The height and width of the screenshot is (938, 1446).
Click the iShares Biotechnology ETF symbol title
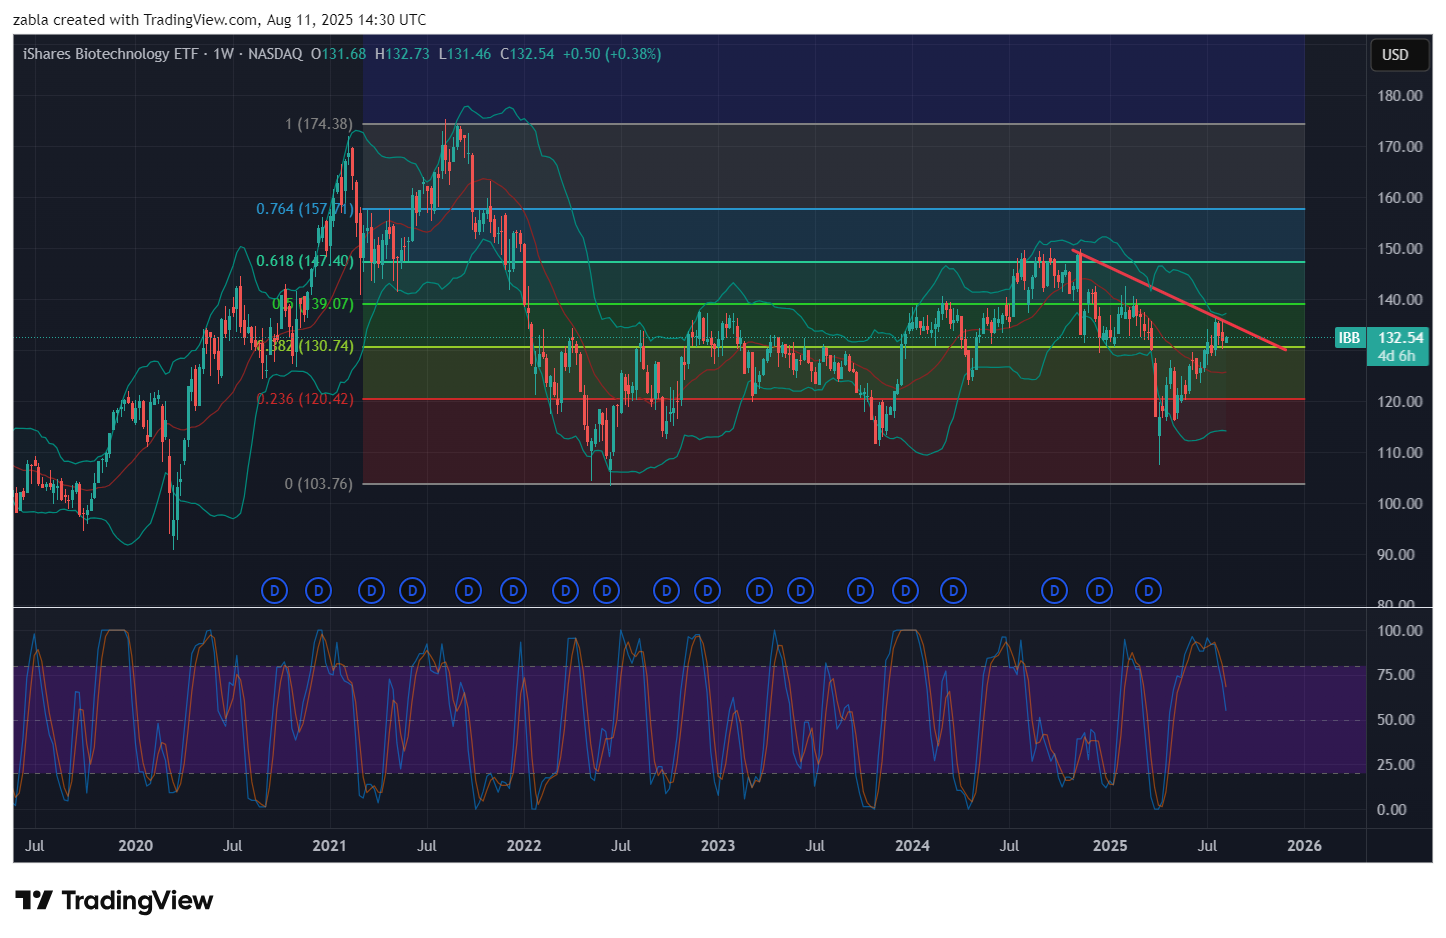(110, 54)
